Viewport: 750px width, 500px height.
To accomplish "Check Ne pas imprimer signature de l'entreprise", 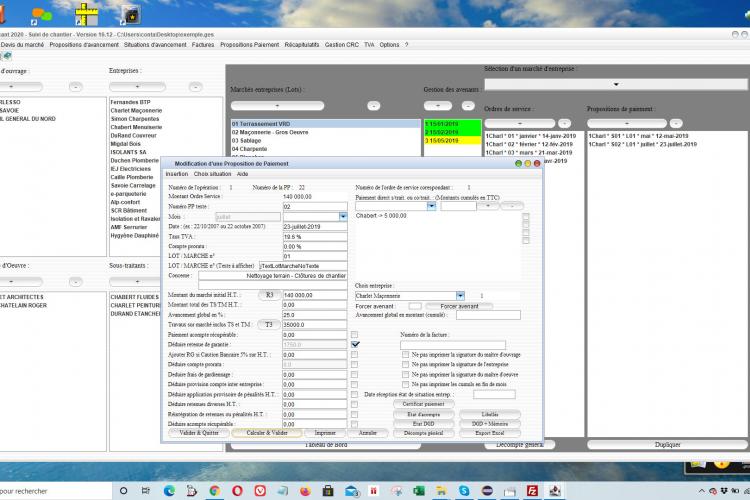I will (406, 365).
